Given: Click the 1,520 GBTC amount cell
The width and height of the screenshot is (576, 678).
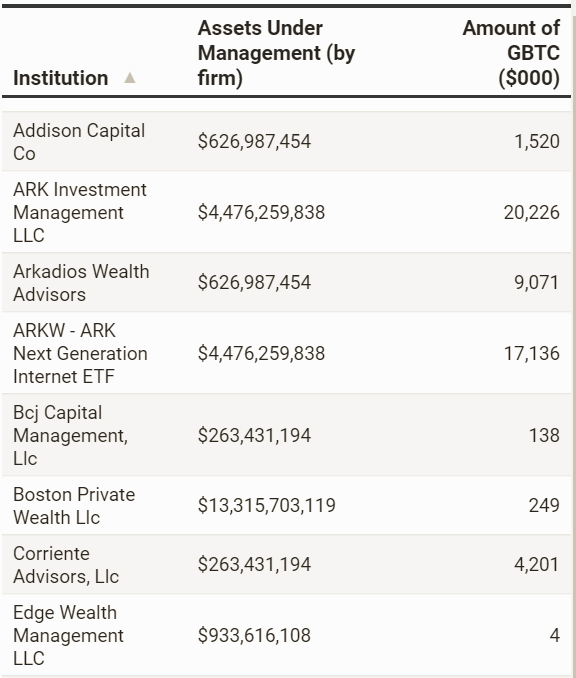Looking at the screenshot, I should 537,141.
